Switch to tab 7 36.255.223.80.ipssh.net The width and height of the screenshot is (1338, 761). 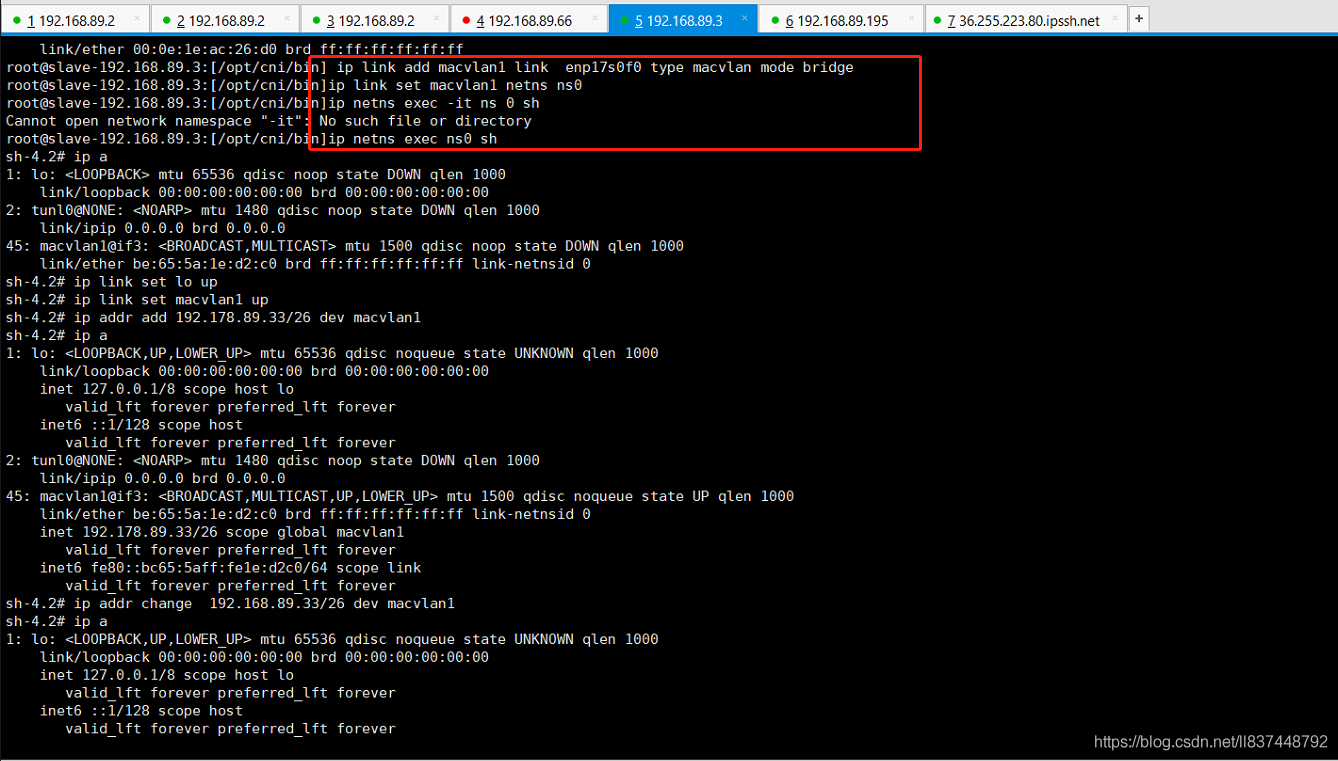coord(1025,20)
